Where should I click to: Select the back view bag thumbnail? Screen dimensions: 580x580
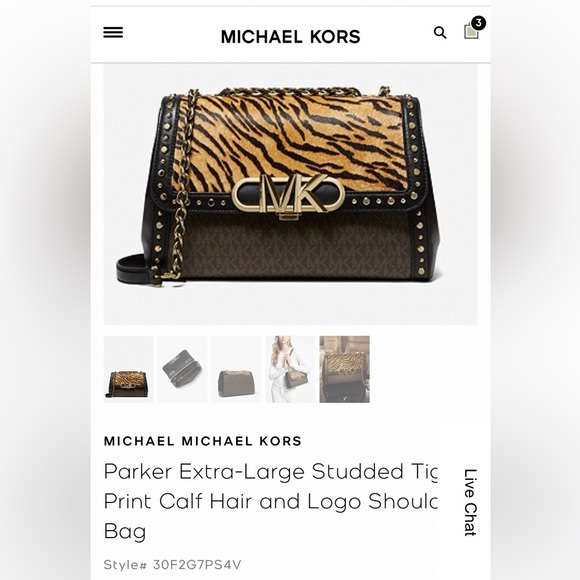click(x=236, y=369)
